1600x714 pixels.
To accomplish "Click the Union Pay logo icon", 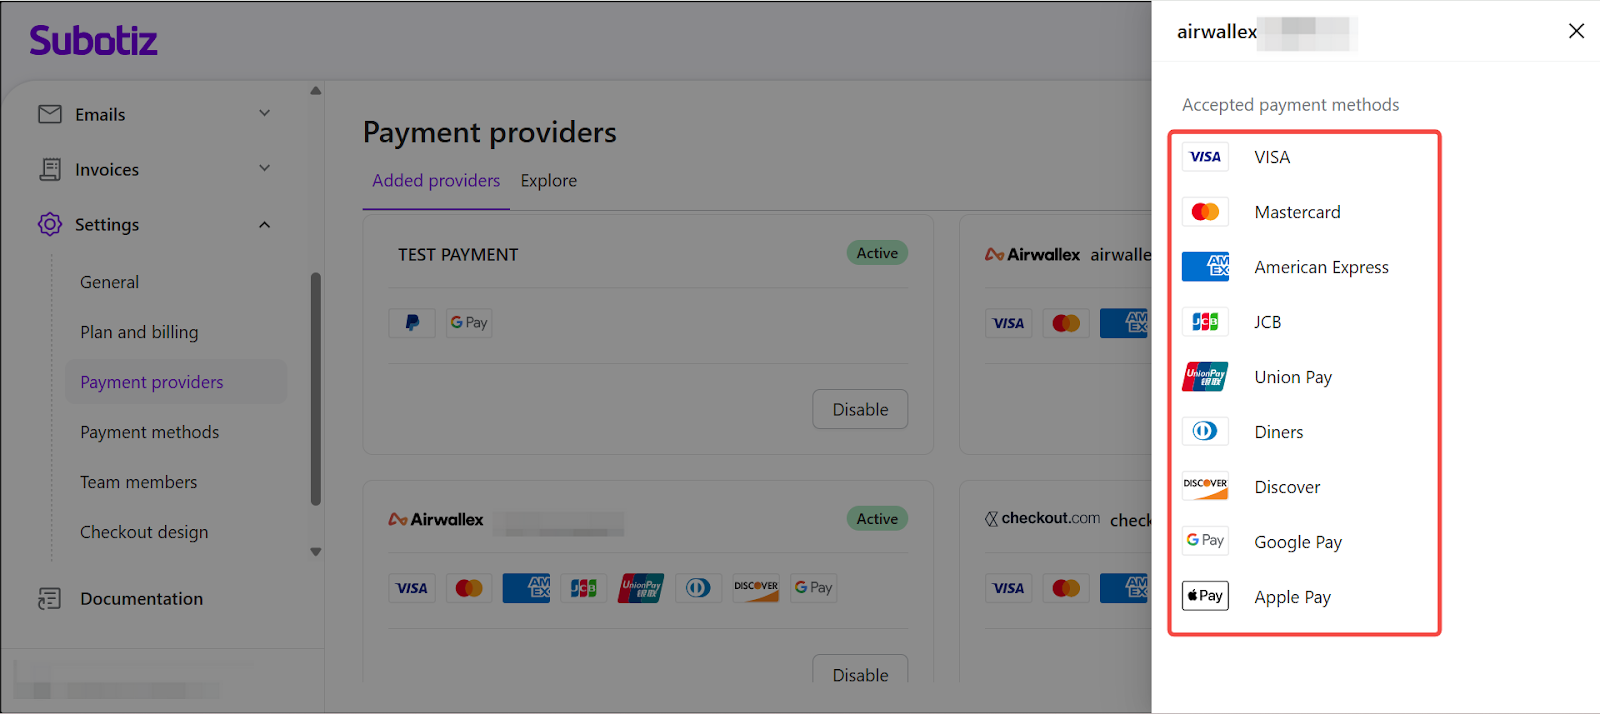I will click(1205, 377).
